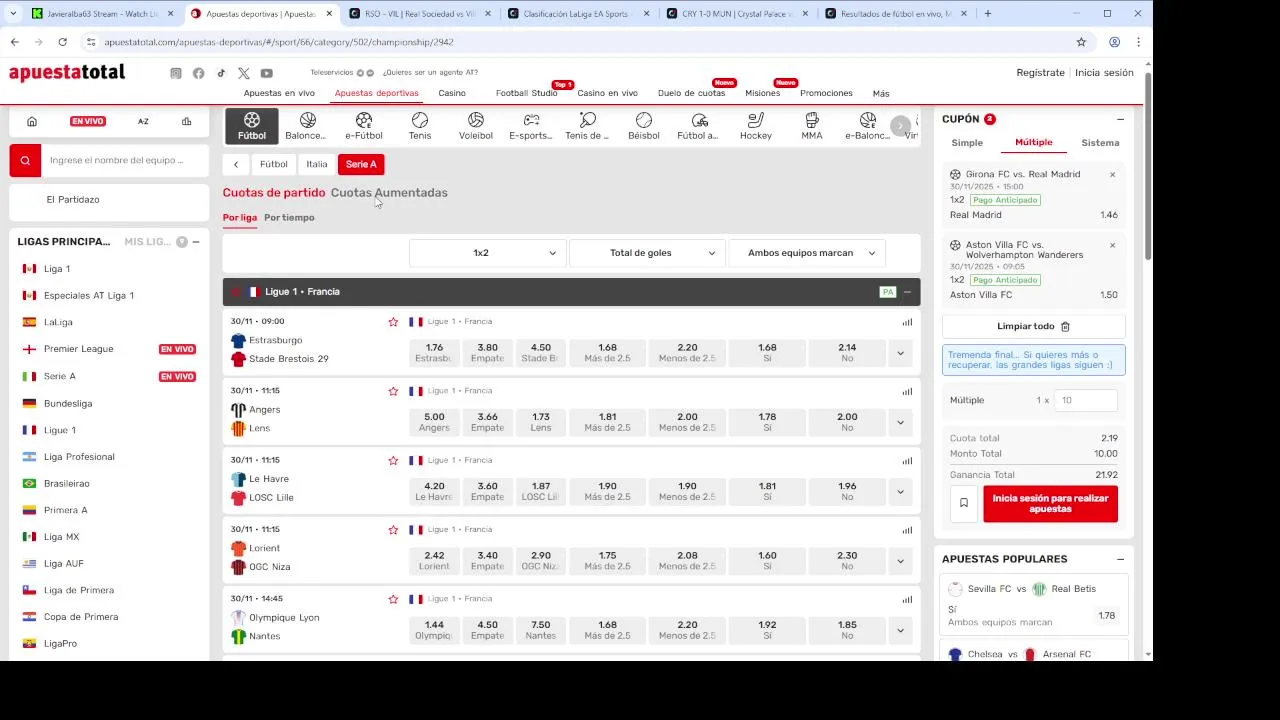This screenshot has width=1280, height=720.
Task: Open a new browser tab
Action: pos(988,14)
